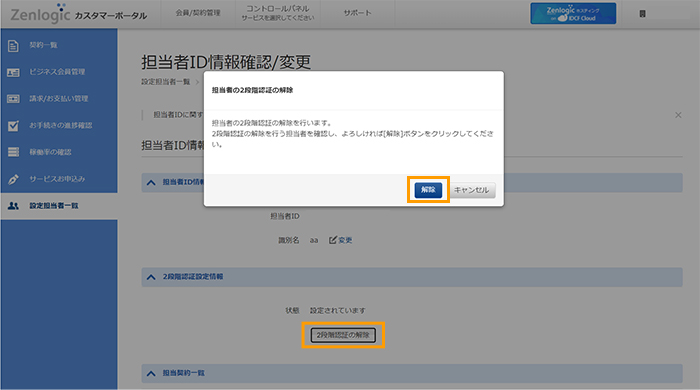Close the notice bar with X
Image resolution: width=700 pixels, height=390 pixels.
[678, 115]
